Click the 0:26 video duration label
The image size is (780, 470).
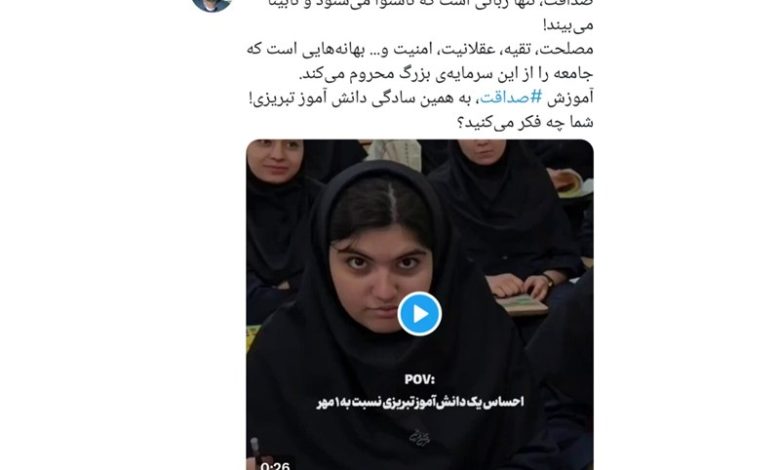point(275,466)
